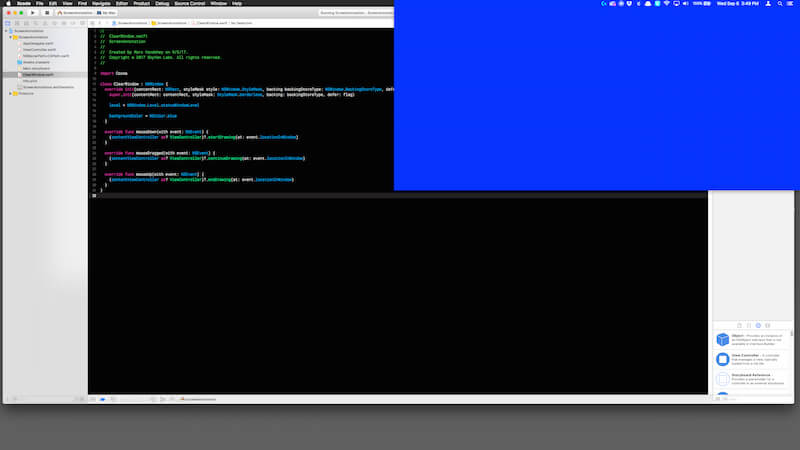
Task: Select the Object item in library
Action: [x=752, y=339]
